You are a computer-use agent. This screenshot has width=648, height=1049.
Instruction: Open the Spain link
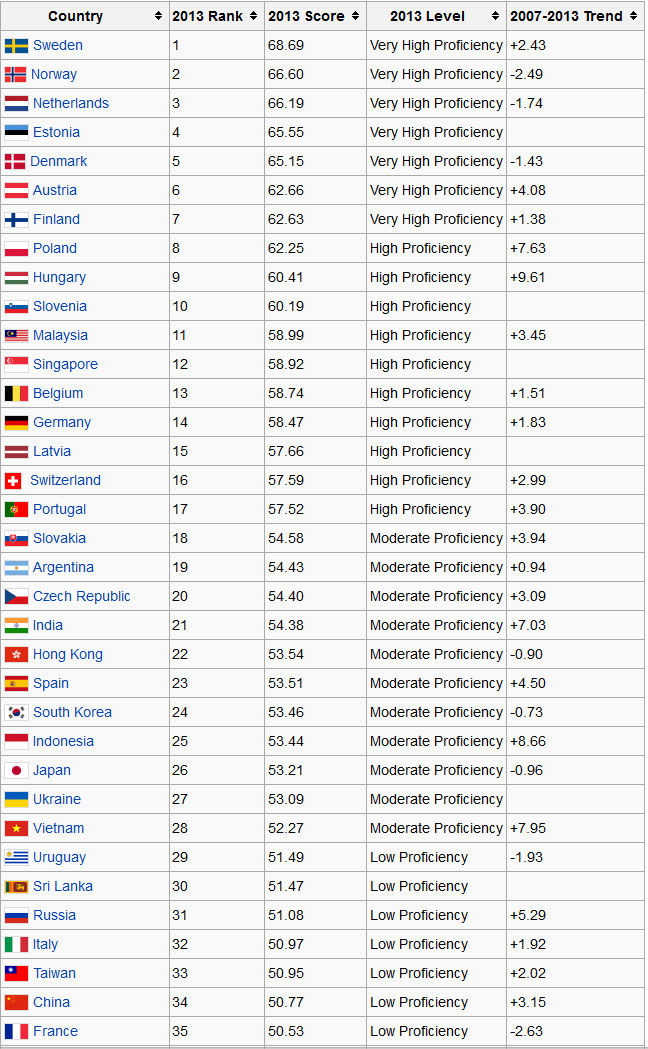(x=51, y=684)
